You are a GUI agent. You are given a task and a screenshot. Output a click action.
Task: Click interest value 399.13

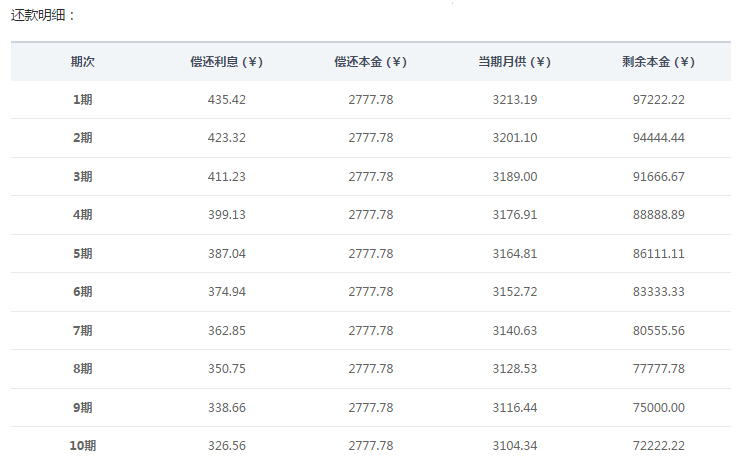pyautogui.click(x=227, y=215)
